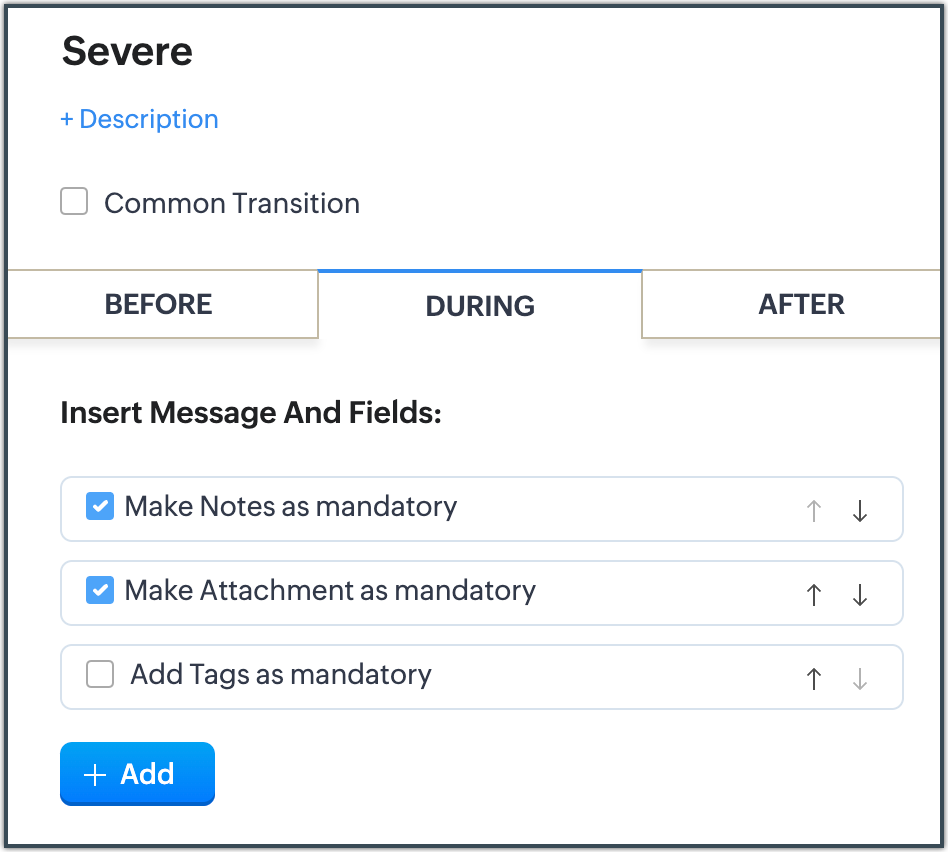
Task: Uncheck Make Notes as mandatory
Action: click(100, 507)
